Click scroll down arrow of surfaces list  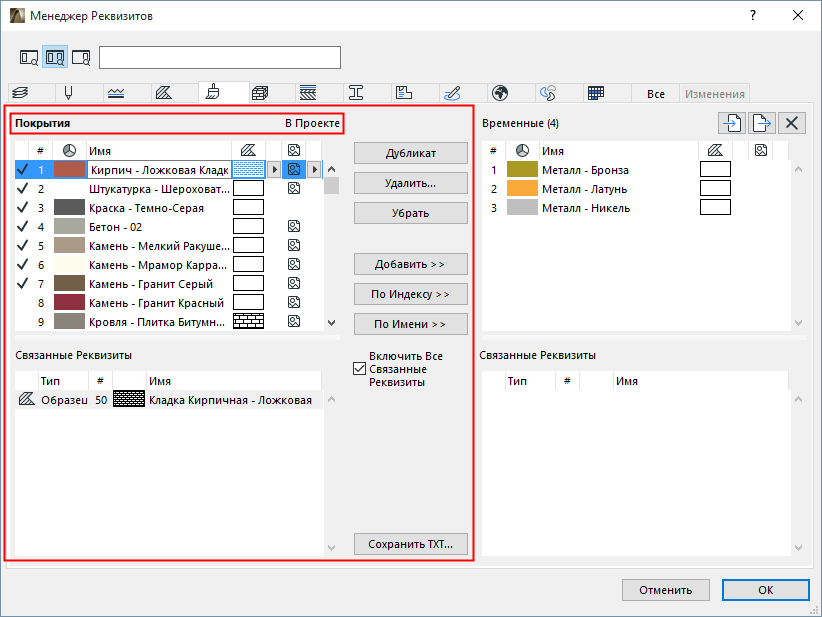coord(331,323)
